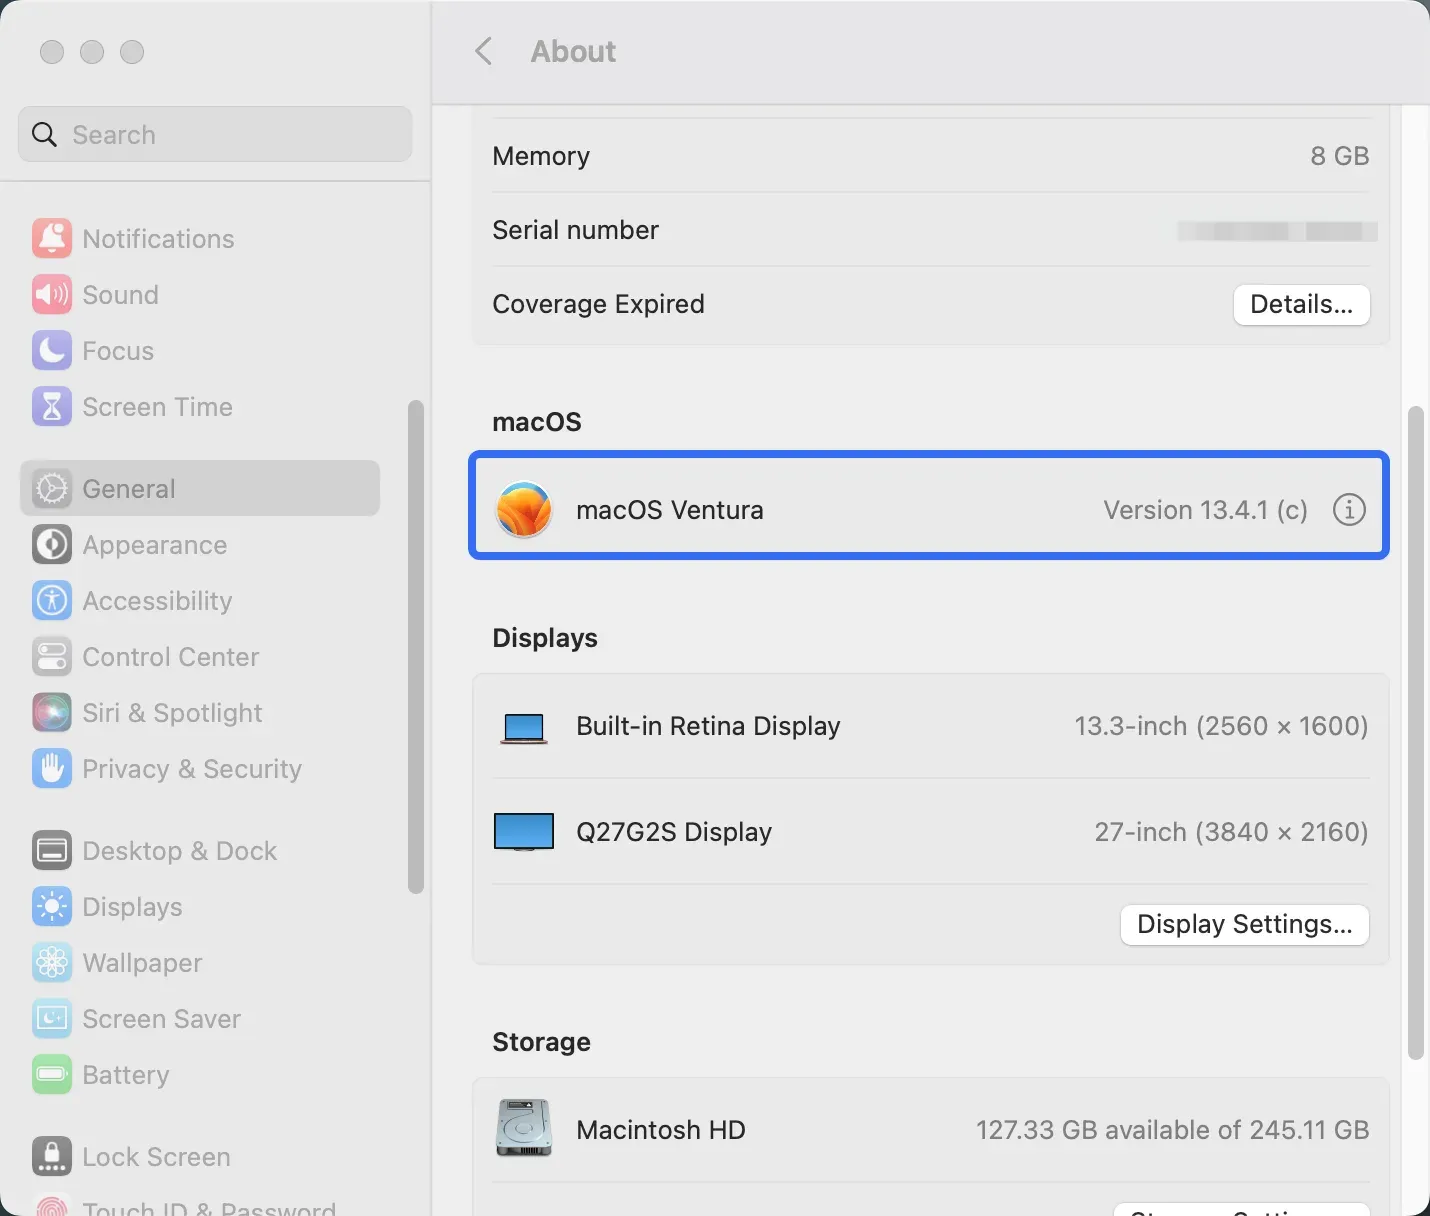
Task: Select the General sidebar item
Action: (x=200, y=489)
